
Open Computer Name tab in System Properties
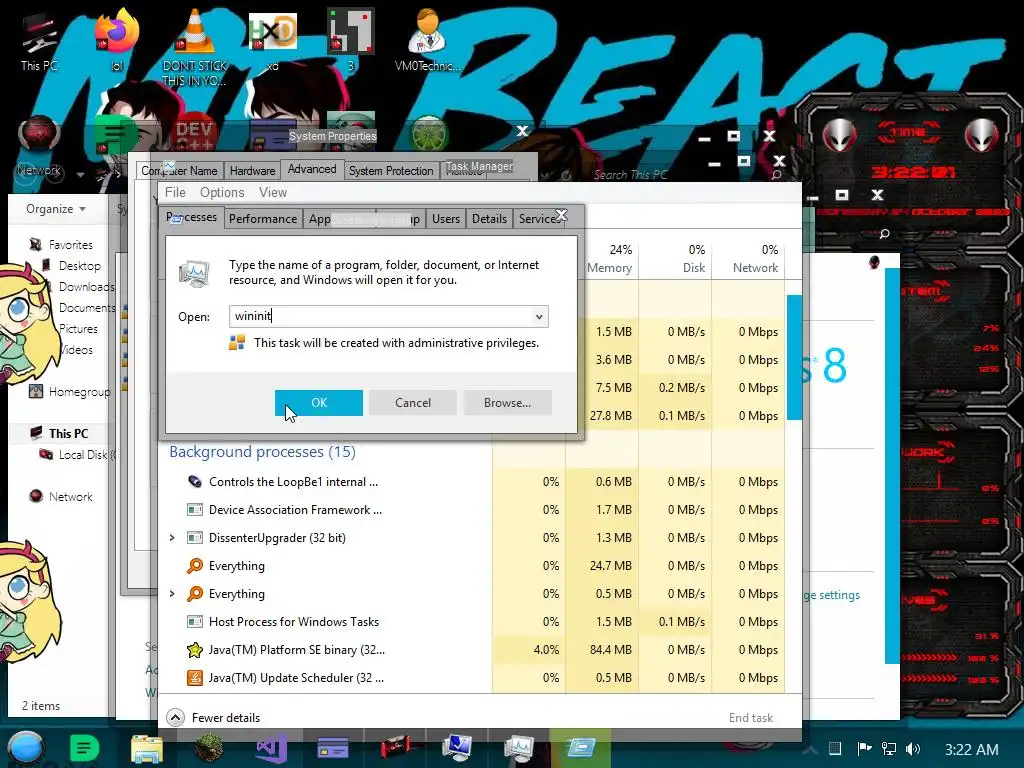pos(180,170)
